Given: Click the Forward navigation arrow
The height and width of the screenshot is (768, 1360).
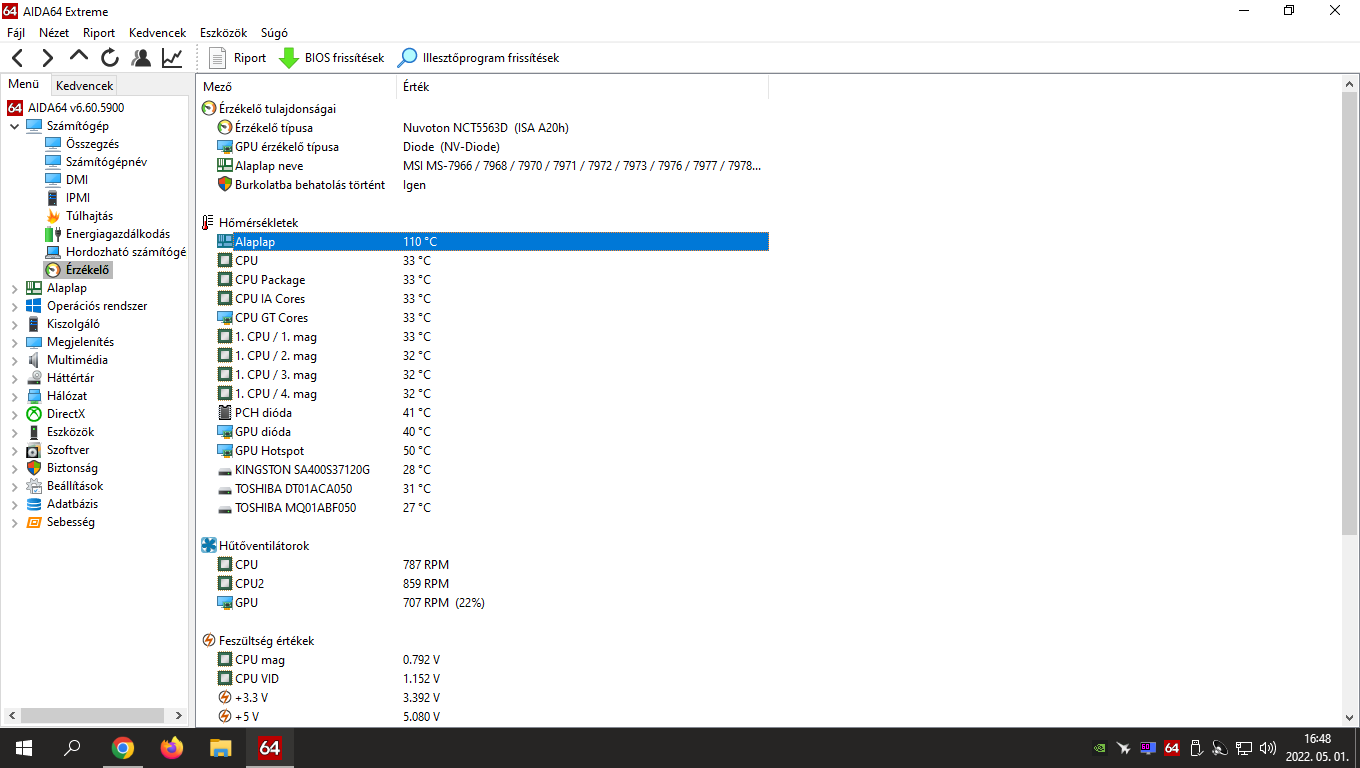Looking at the screenshot, I should [47, 58].
